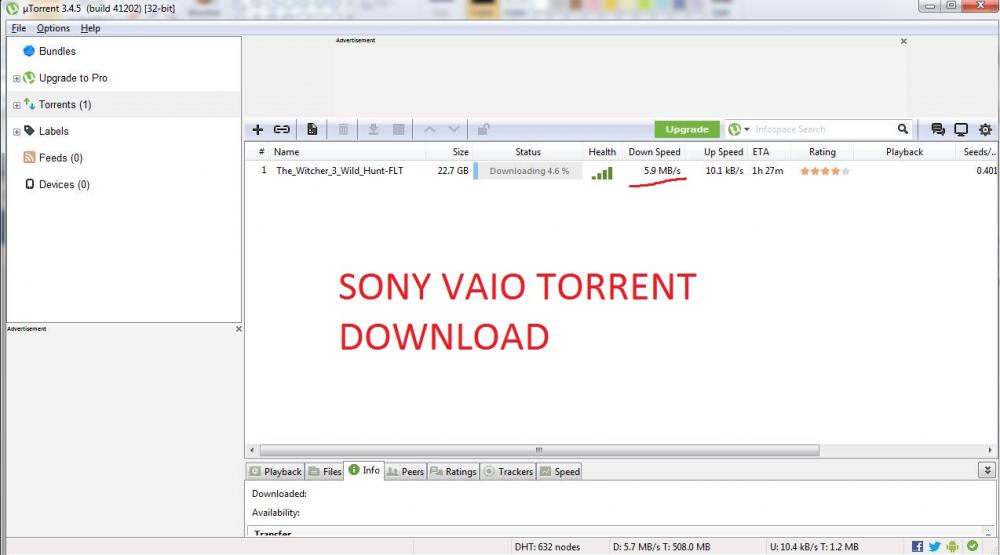Screen dimensions: 1000x555
Task: Close the top advertisement banner
Action: [903, 41]
